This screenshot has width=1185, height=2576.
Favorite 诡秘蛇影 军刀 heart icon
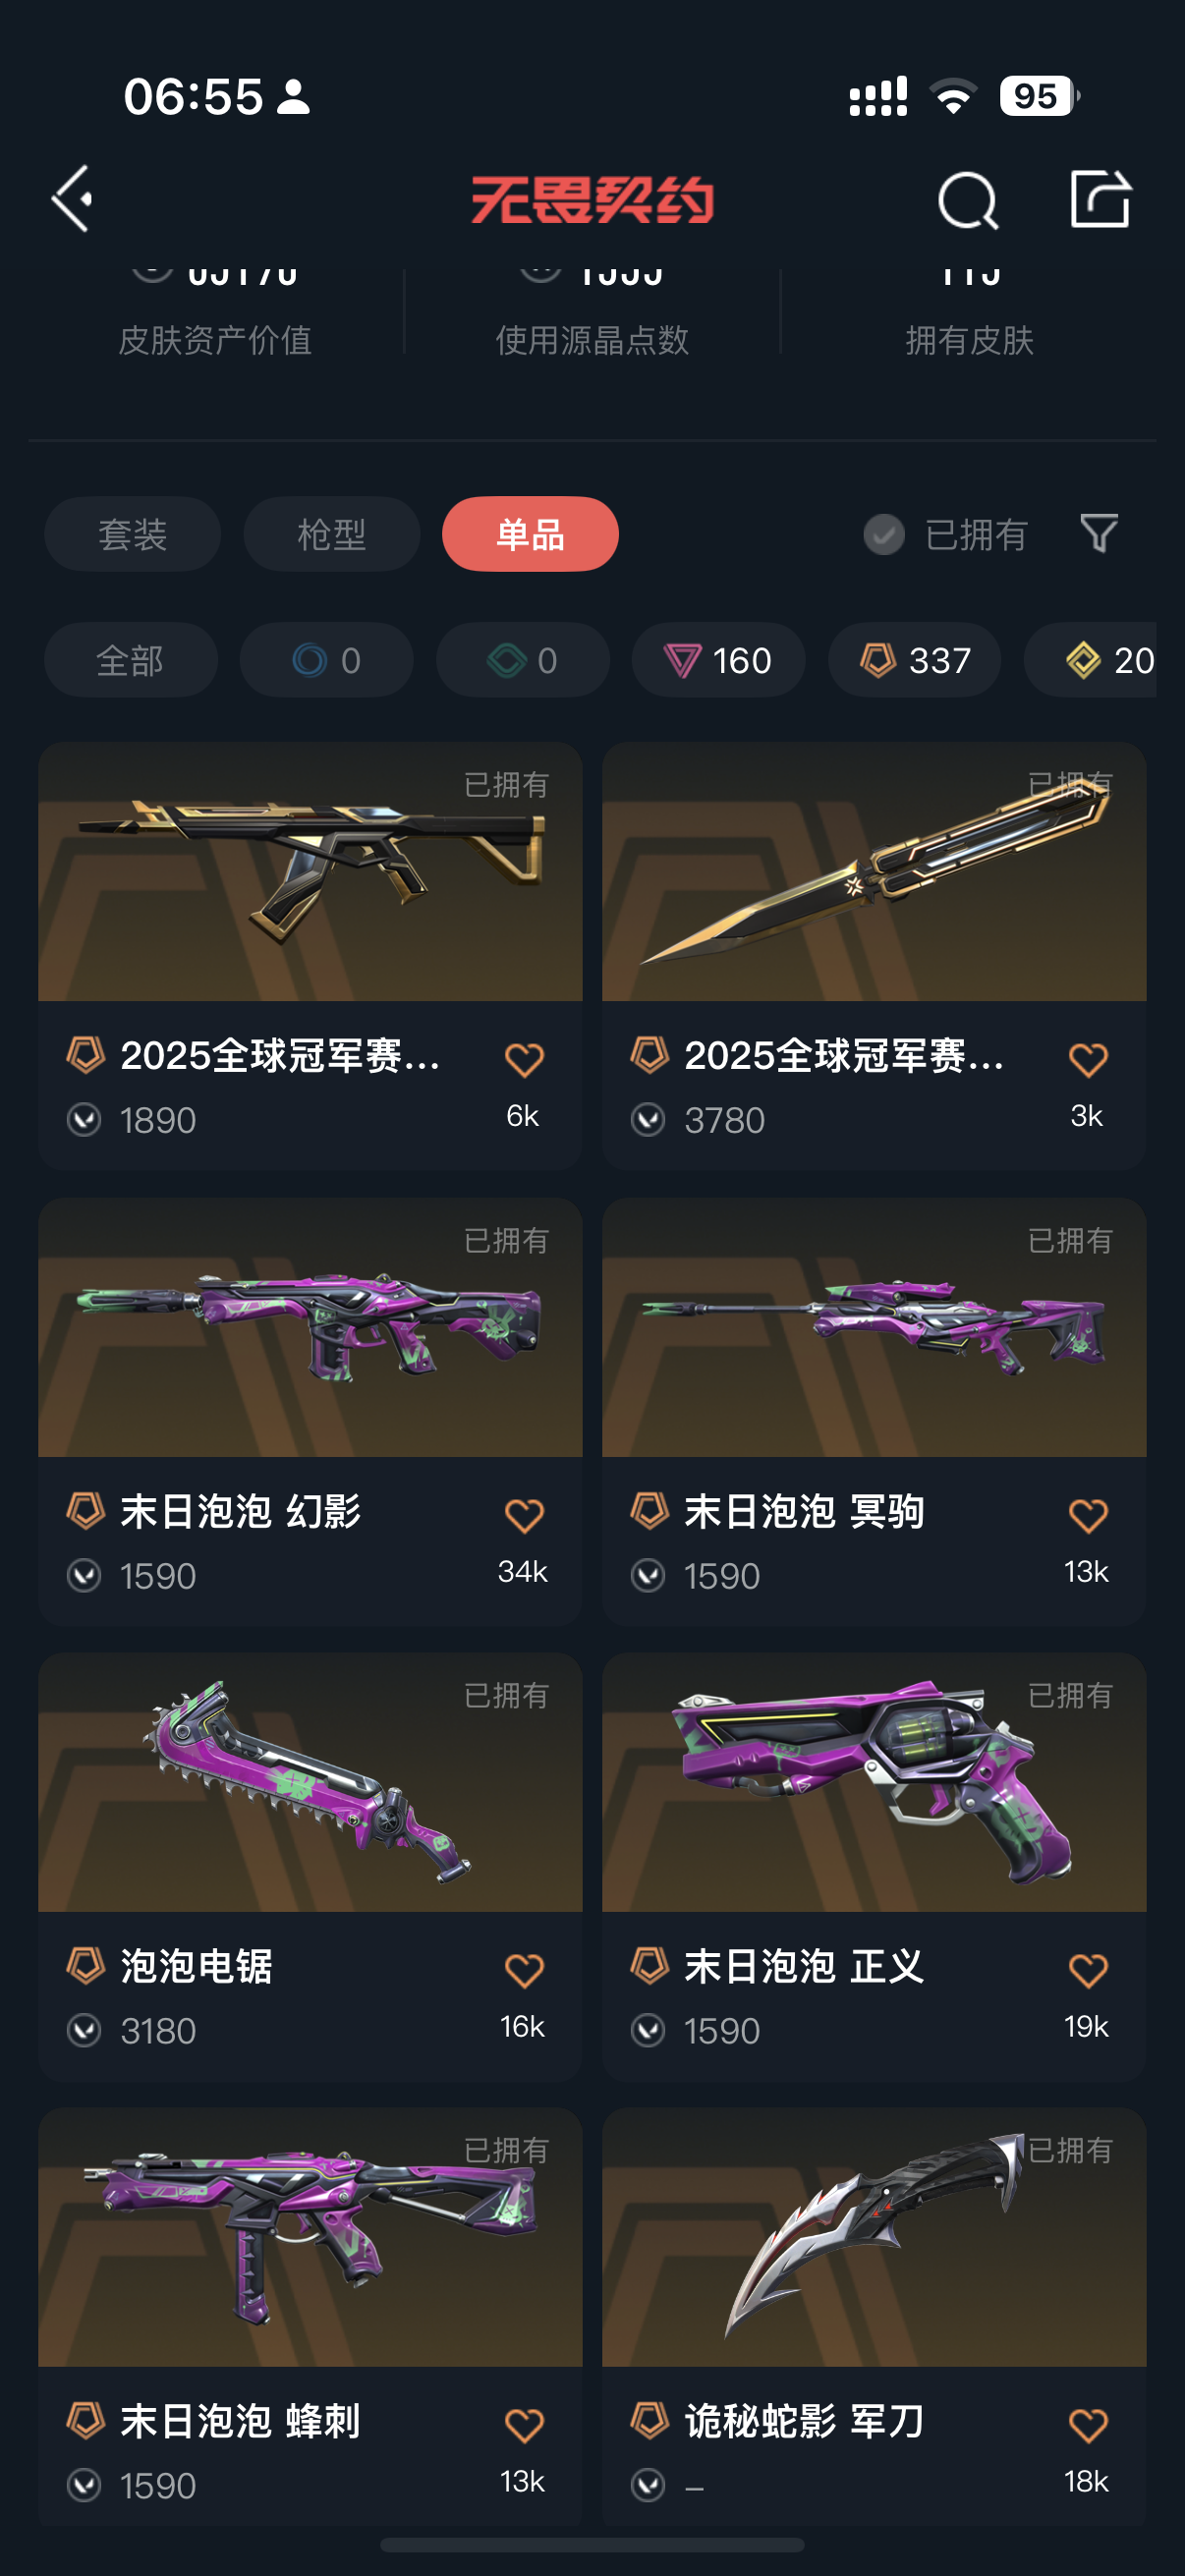pyautogui.click(x=1088, y=2425)
